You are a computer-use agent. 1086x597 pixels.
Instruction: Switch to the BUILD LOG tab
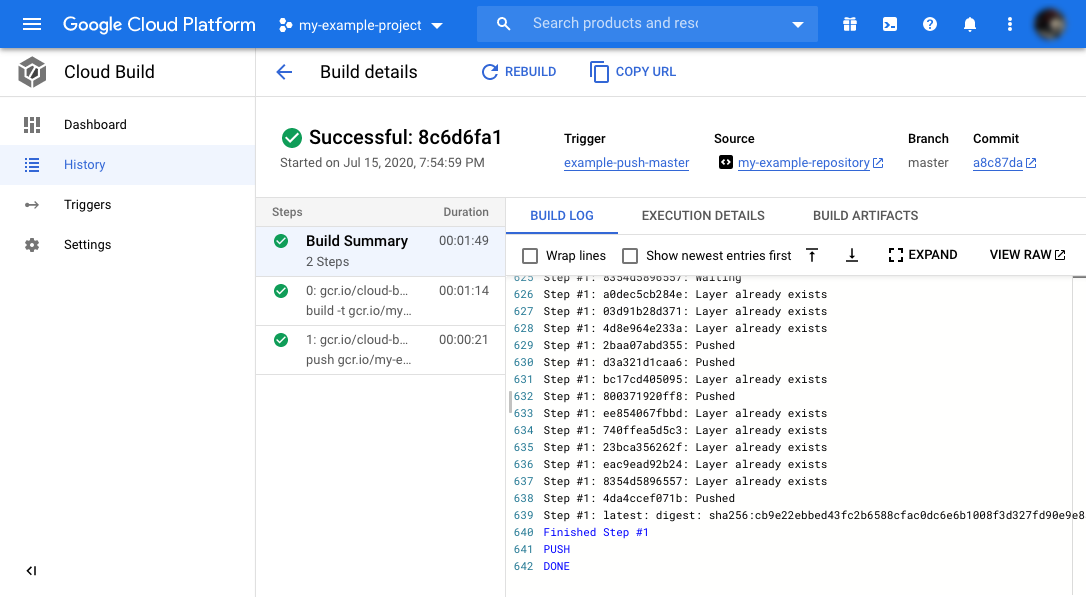[562, 215]
